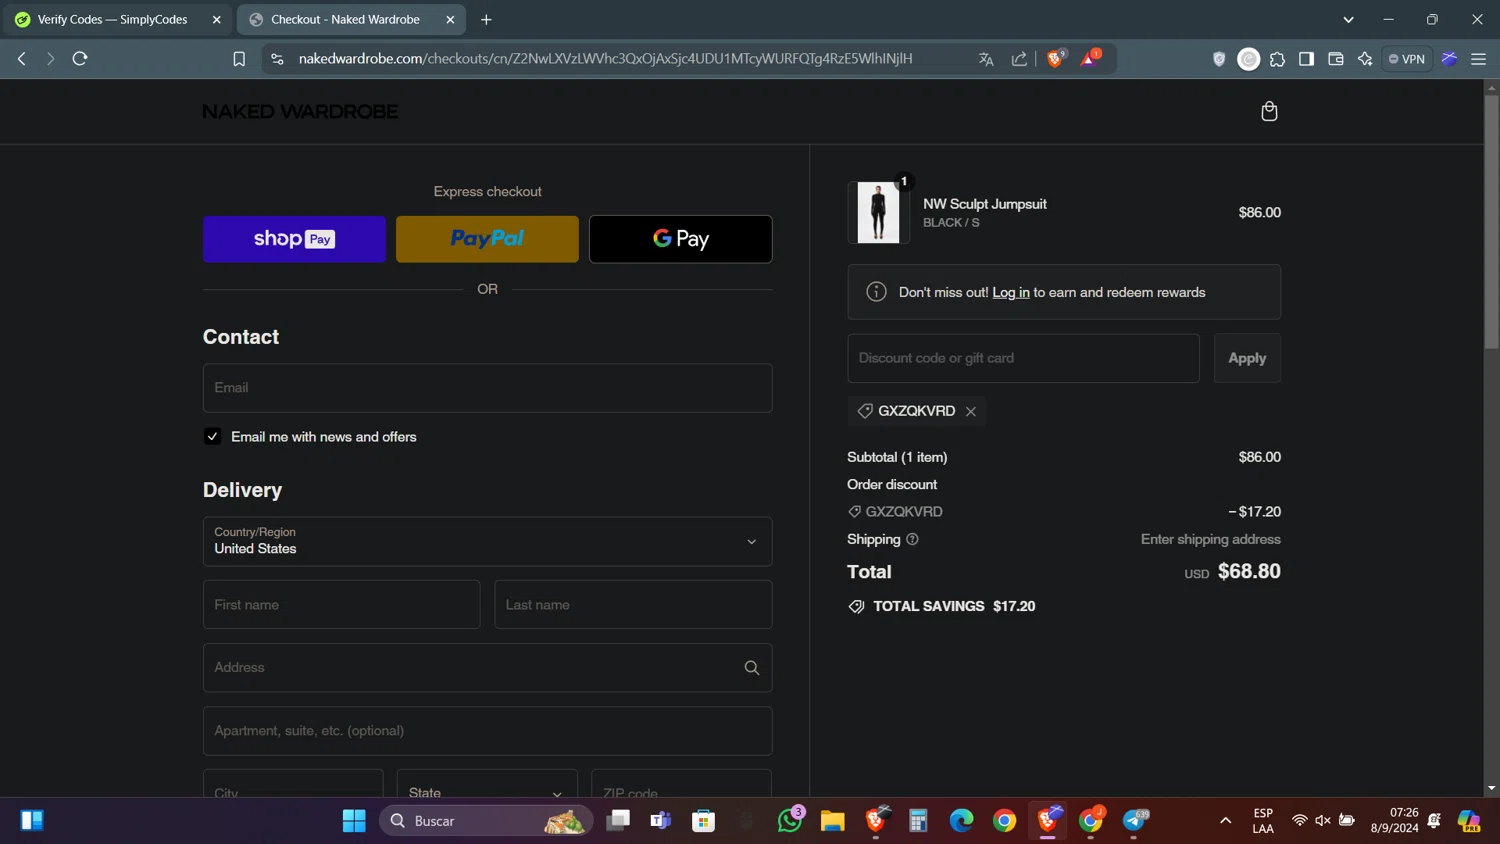1500x844 pixels.
Task: Open the Brave Wallet icon
Action: tap(1335, 59)
